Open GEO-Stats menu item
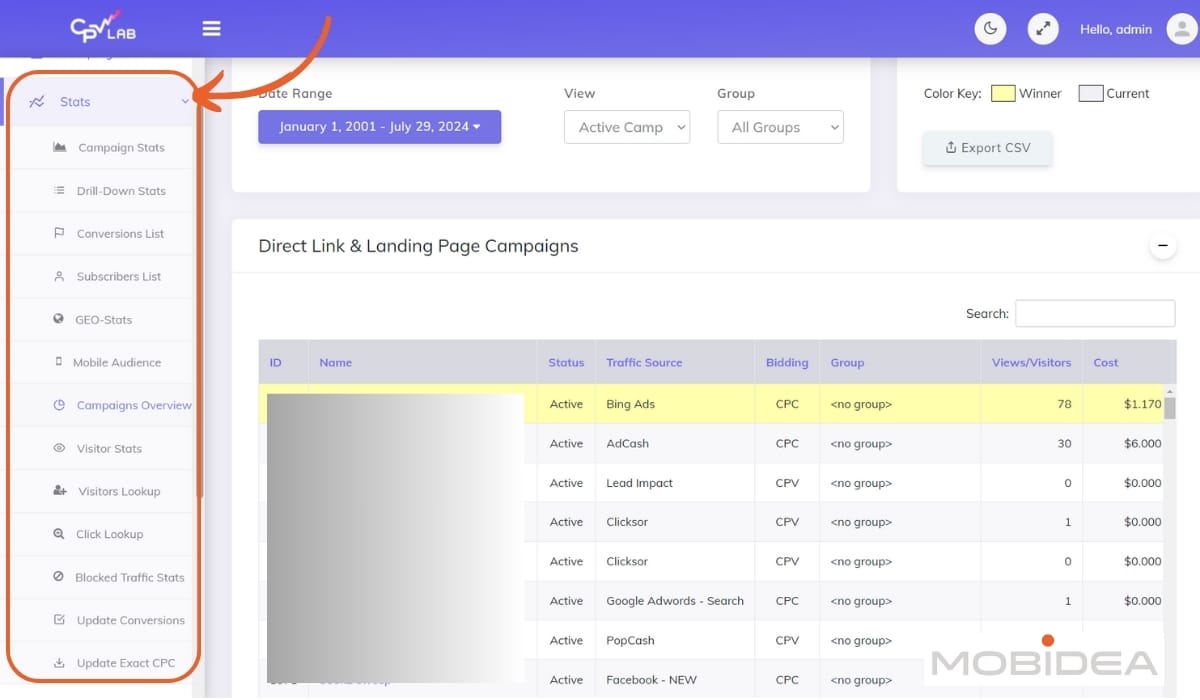 tap(104, 319)
